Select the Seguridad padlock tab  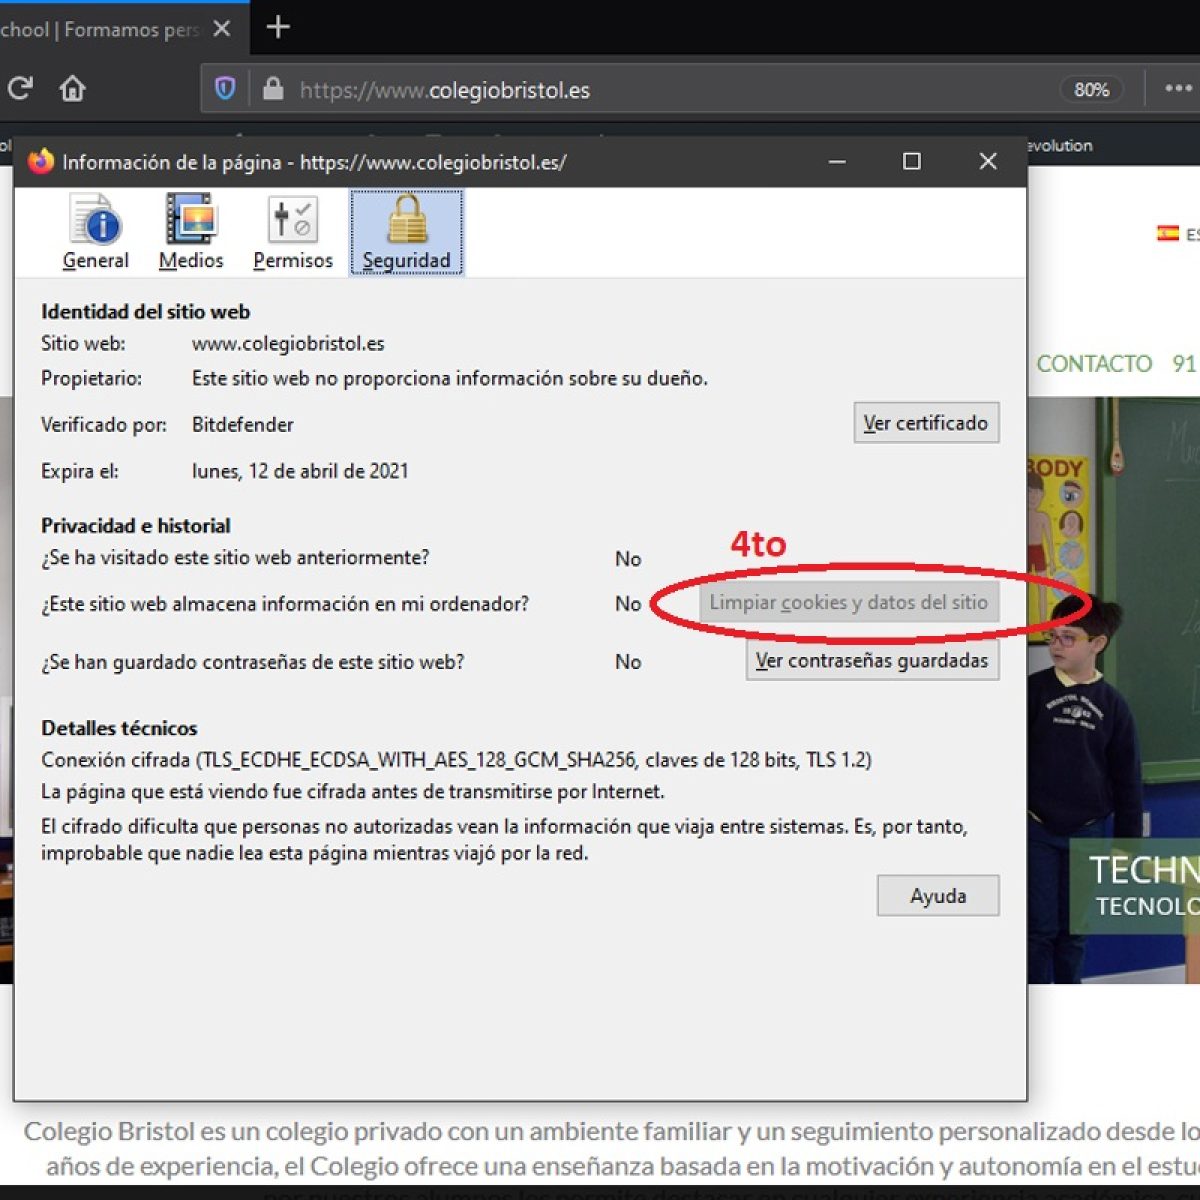click(x=406, y=232)
